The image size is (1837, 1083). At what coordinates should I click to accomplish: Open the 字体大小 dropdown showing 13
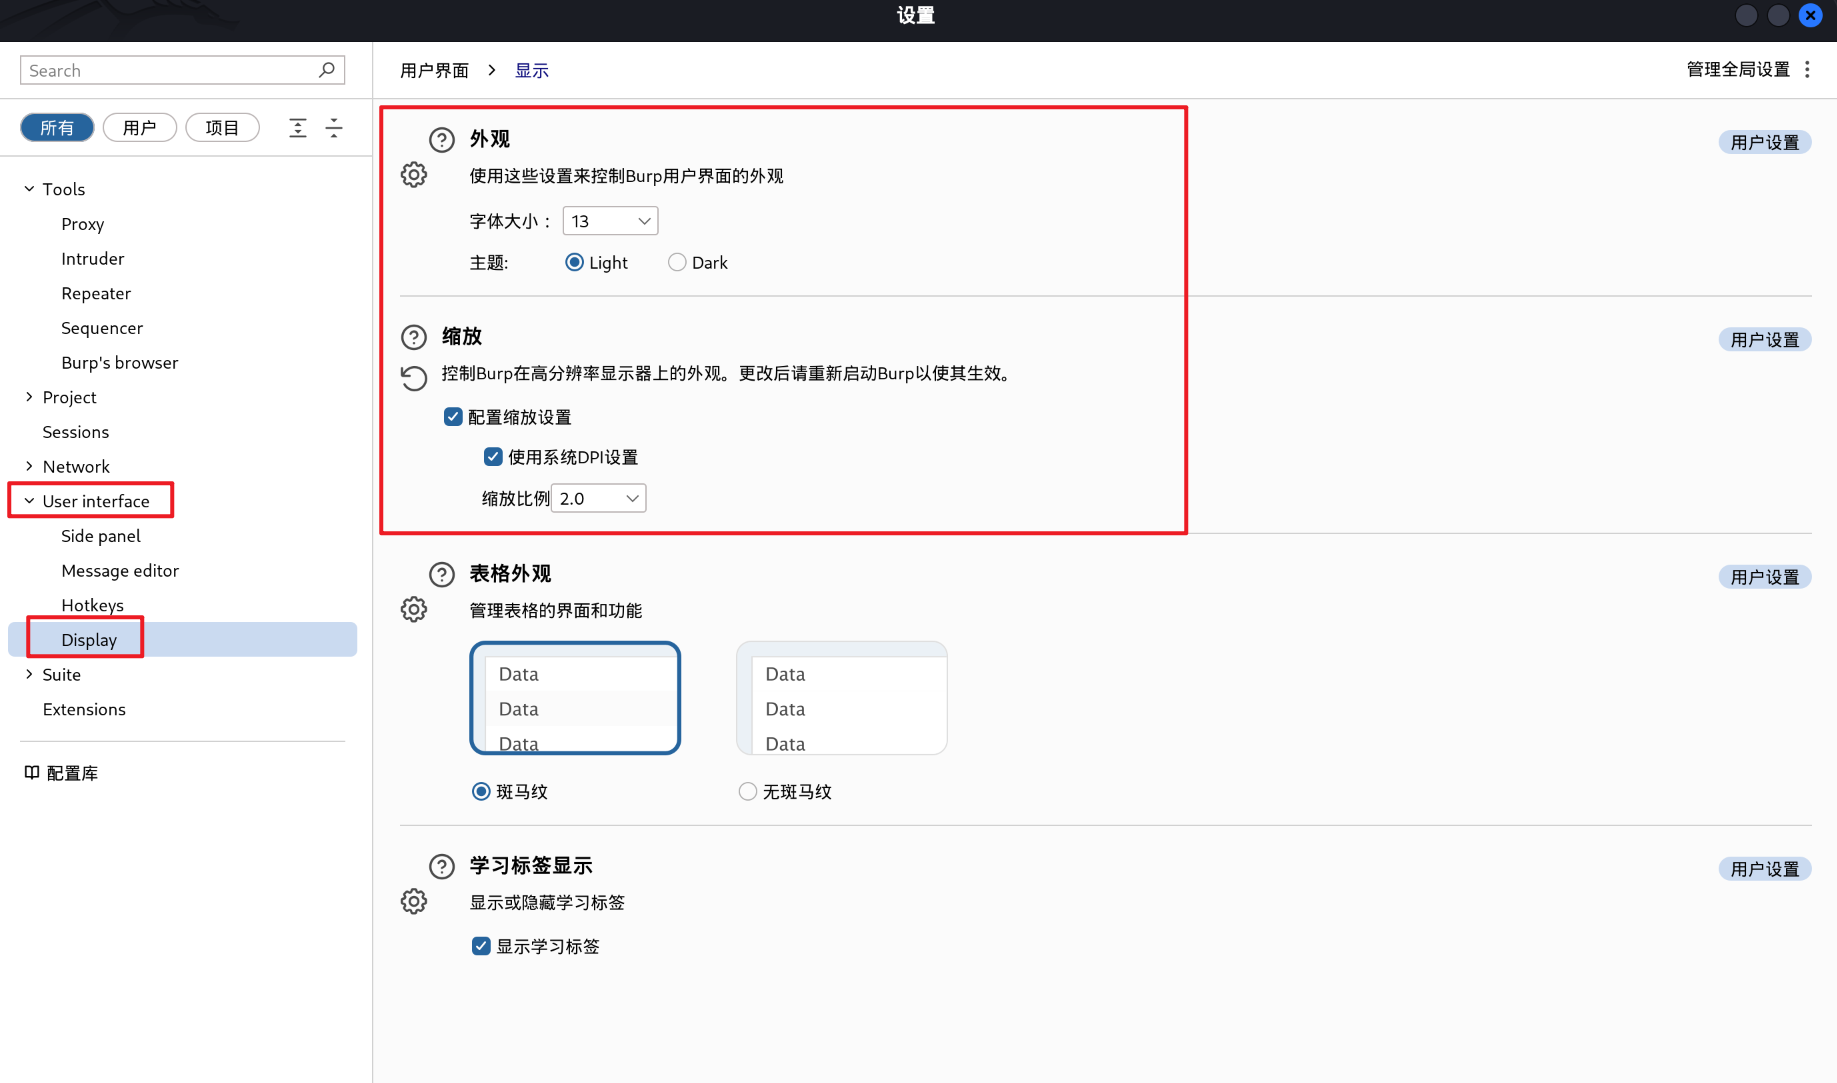(610, 221)
